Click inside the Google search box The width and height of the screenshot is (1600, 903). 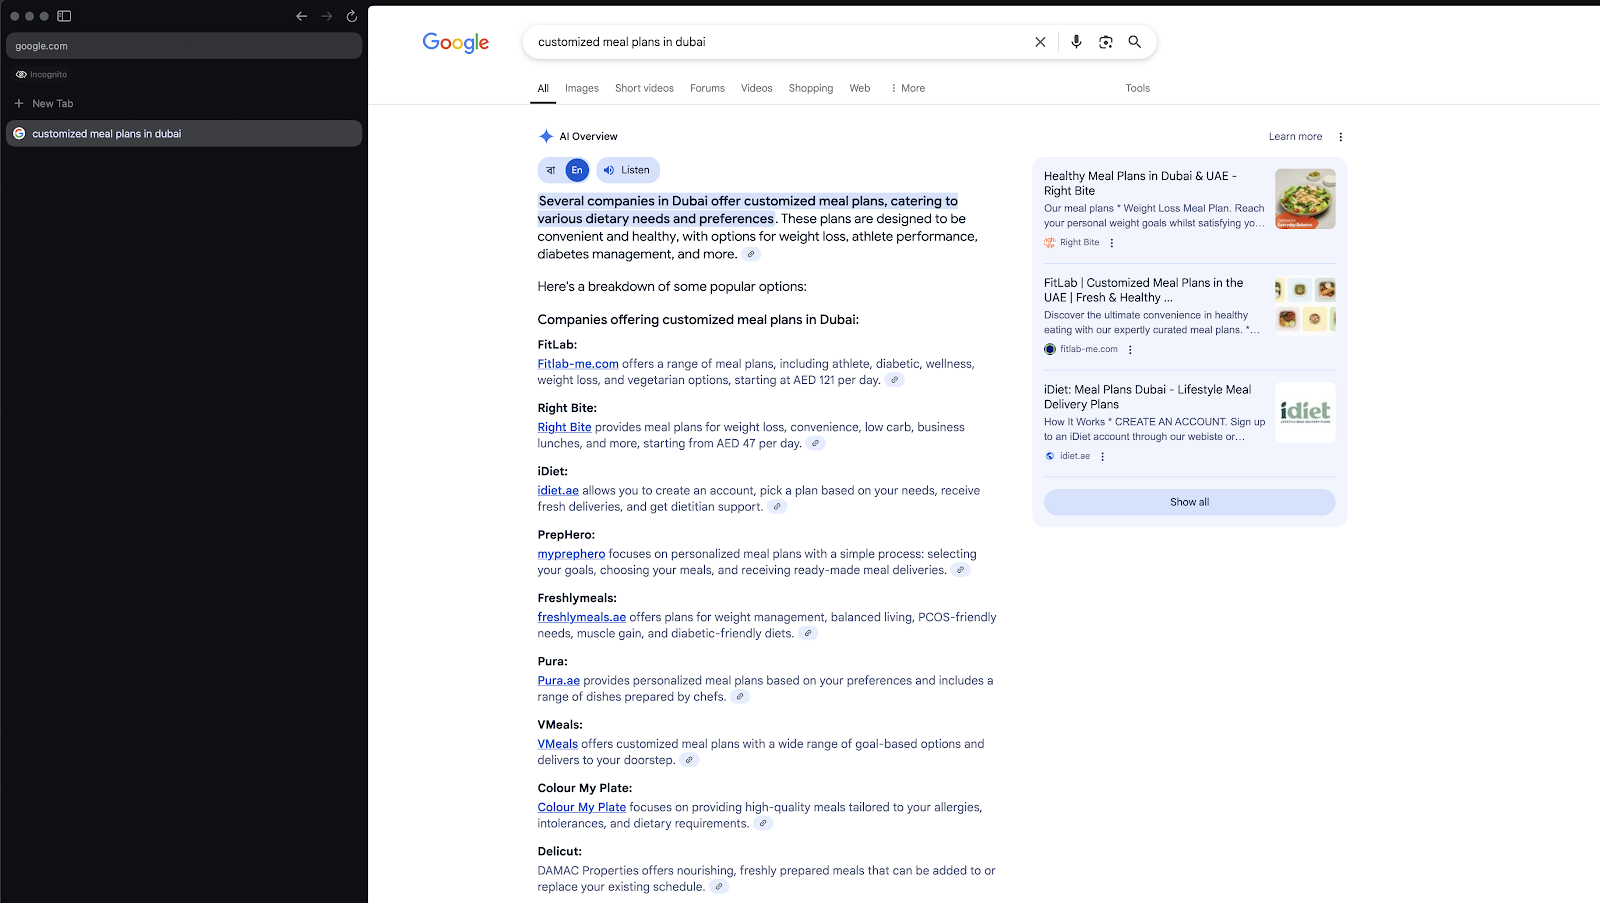[x=780, y=42]
